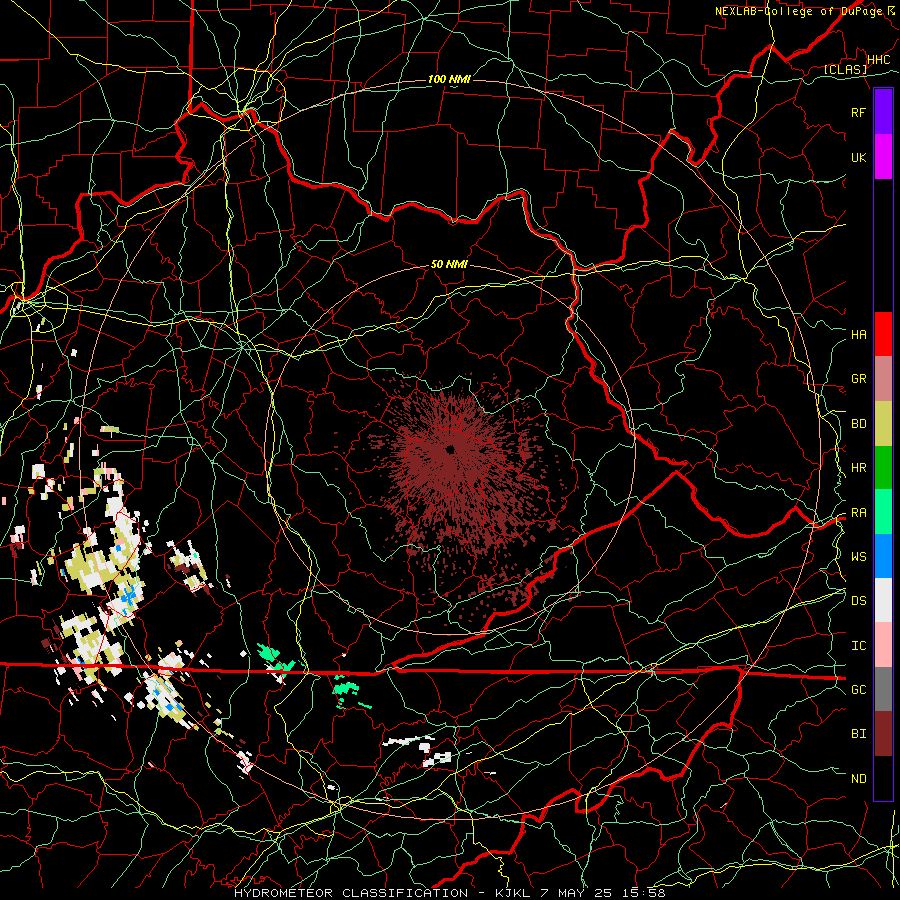Pick the olive-yellow BD legend swatch
Viewport: 900px width, 900px height.
tap(883, 424)
